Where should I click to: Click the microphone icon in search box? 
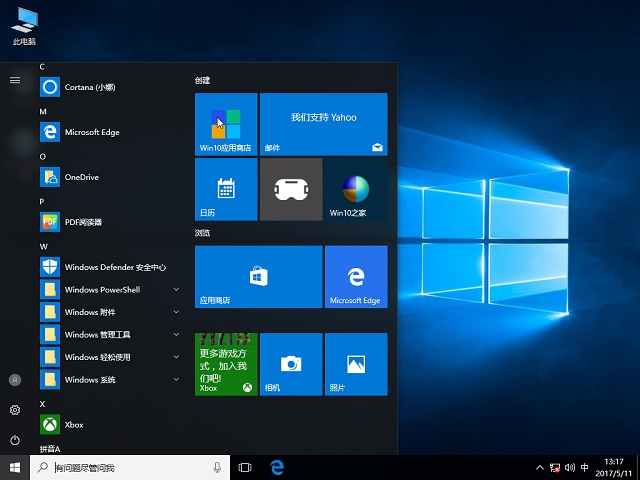[217, 467]
